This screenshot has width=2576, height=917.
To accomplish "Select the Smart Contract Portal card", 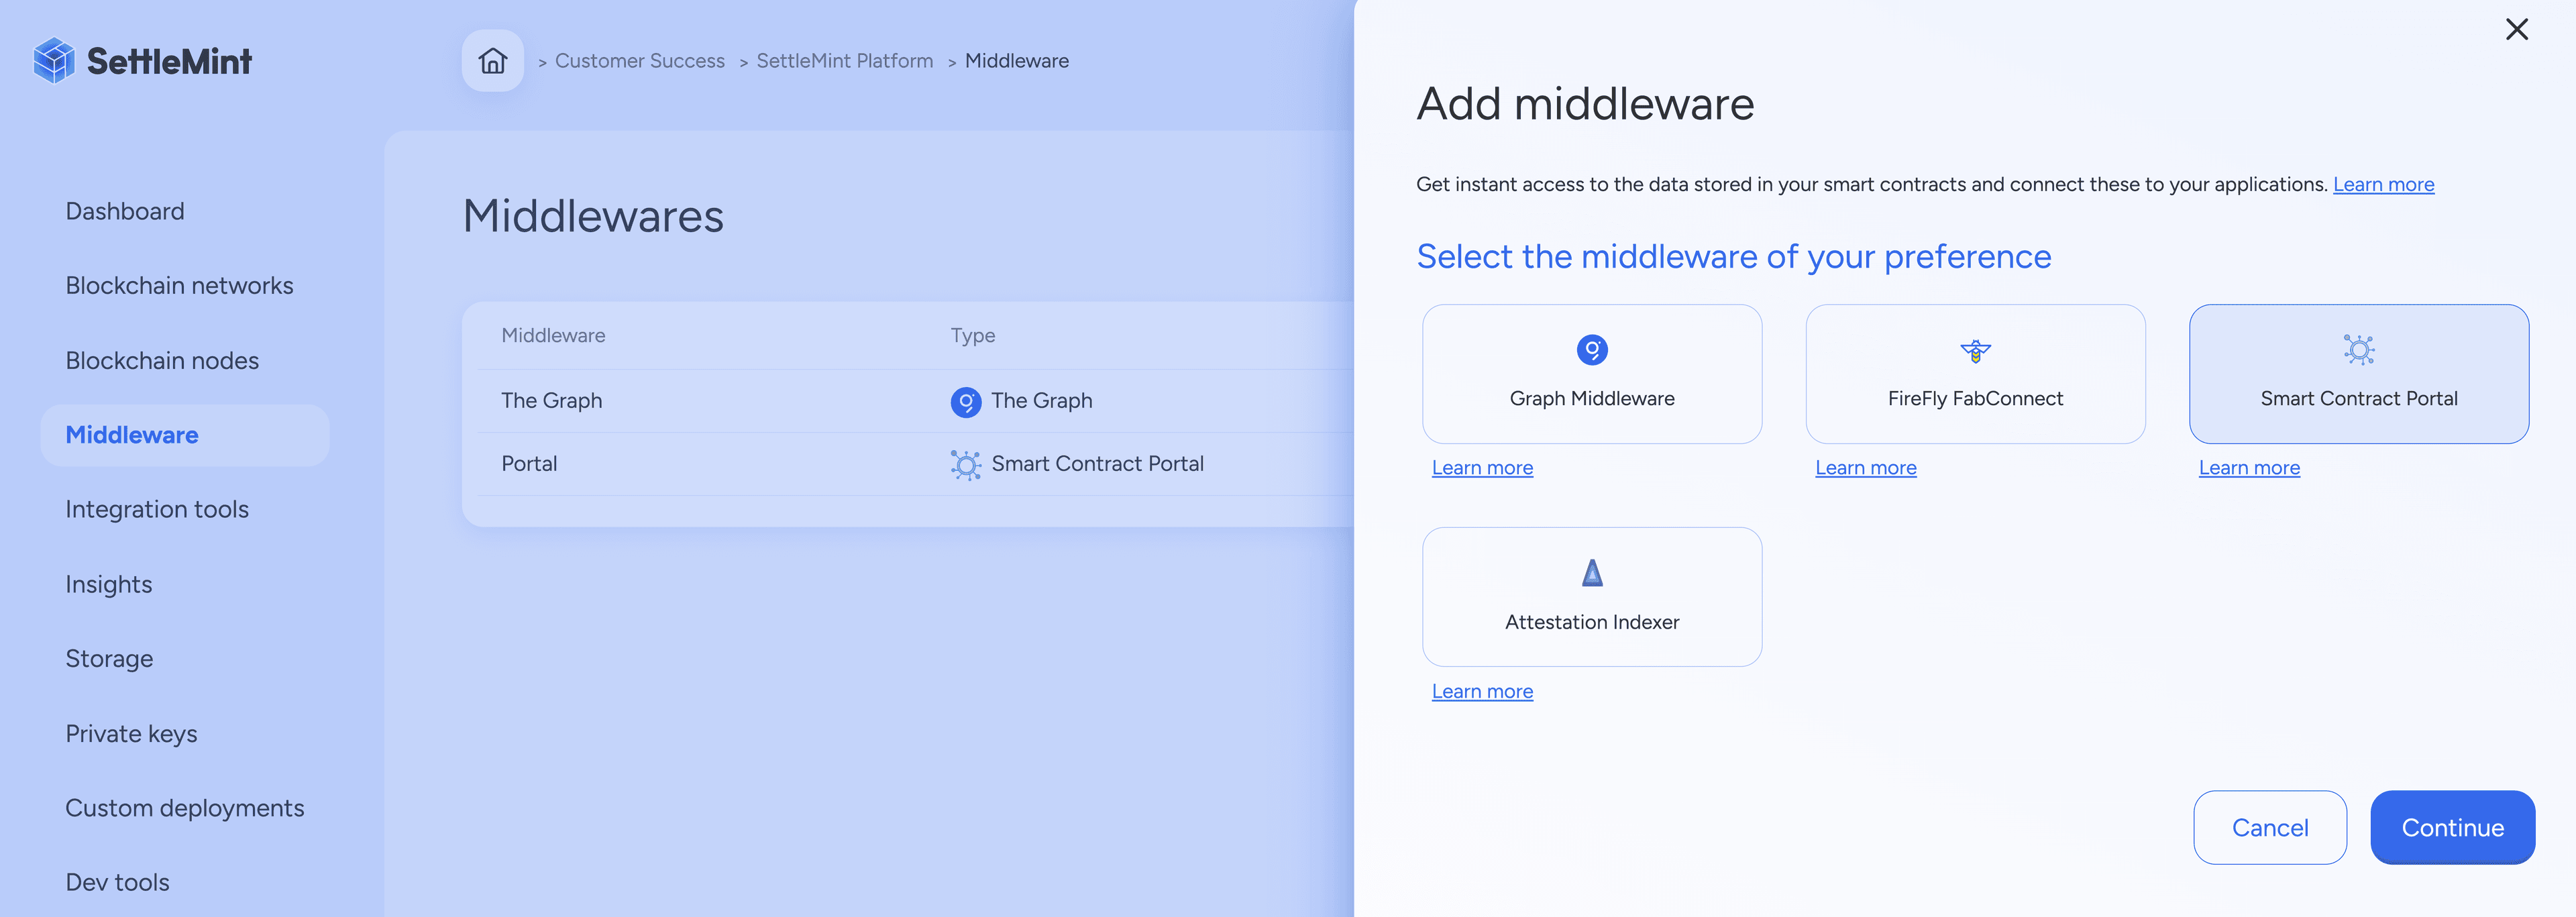I will pos(2359,374).
